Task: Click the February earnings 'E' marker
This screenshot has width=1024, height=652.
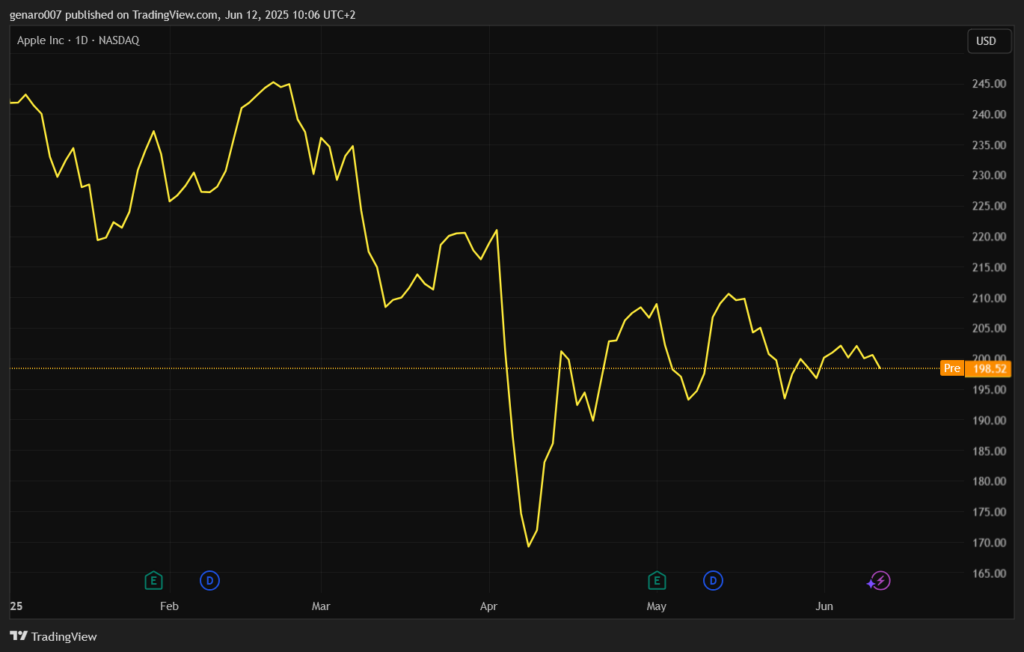Action: pos(153,580)
